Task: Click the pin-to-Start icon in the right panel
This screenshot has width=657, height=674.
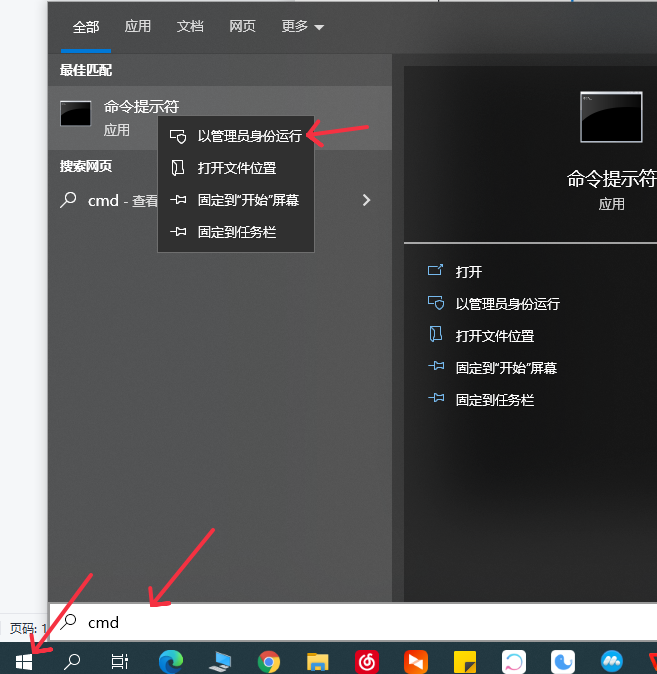Action: [x=436, y=366]
